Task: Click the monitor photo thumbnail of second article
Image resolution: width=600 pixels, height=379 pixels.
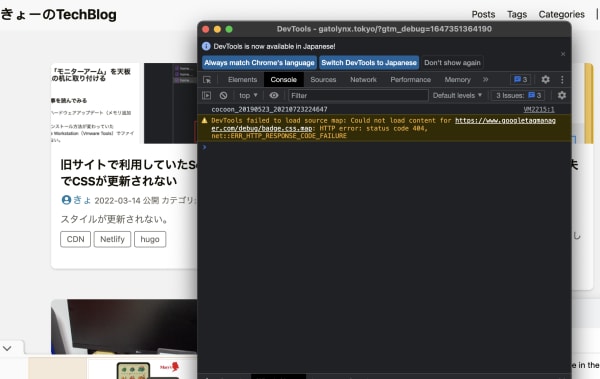Action: click(x=124, y=327)
